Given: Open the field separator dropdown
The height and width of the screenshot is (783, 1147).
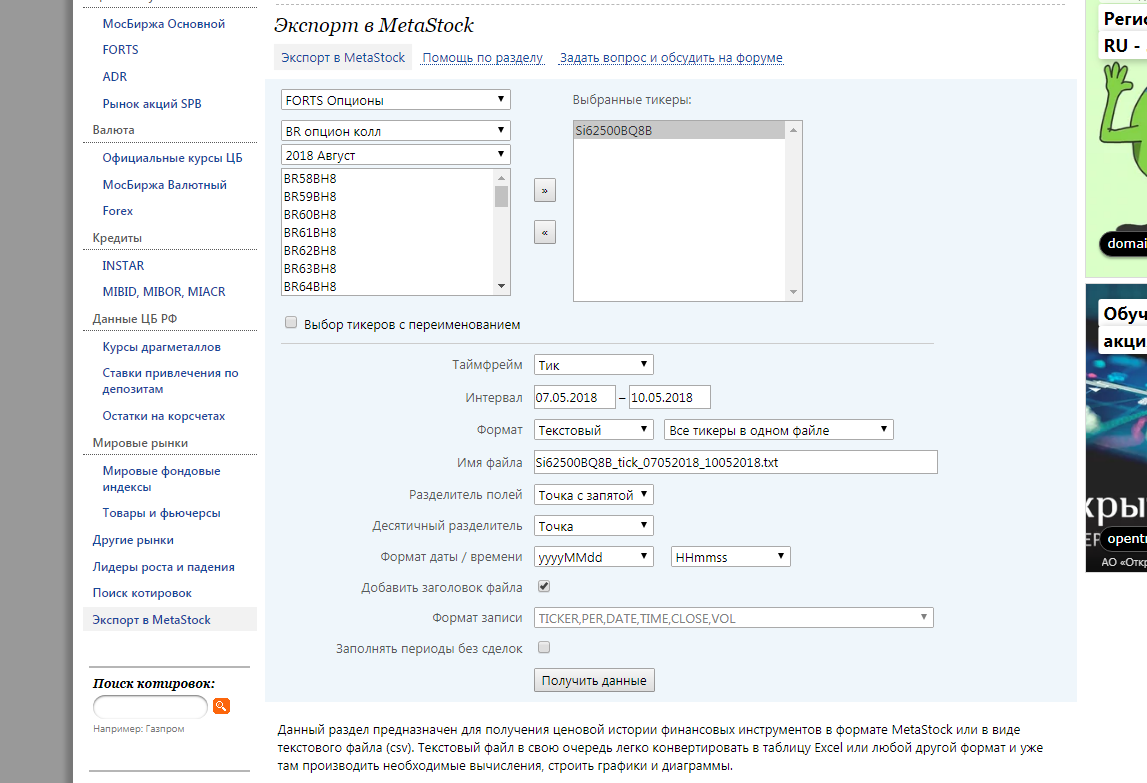Looking at the screenshot, I should [593, 495].
